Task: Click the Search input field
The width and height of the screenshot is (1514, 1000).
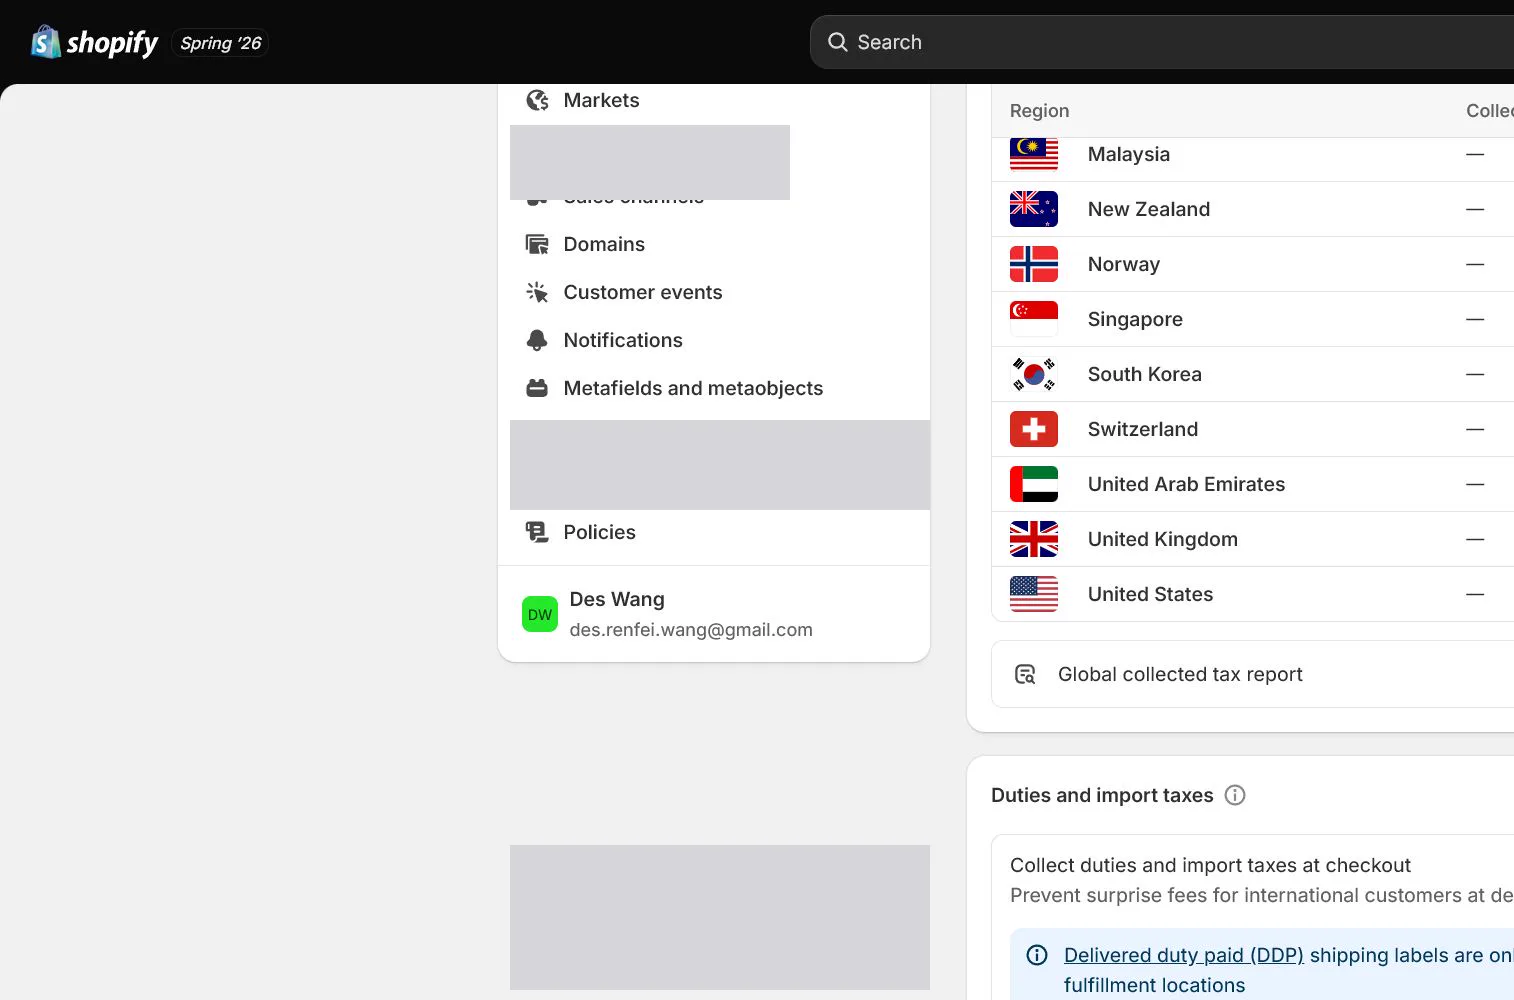Action: (x=1162, y=42)
